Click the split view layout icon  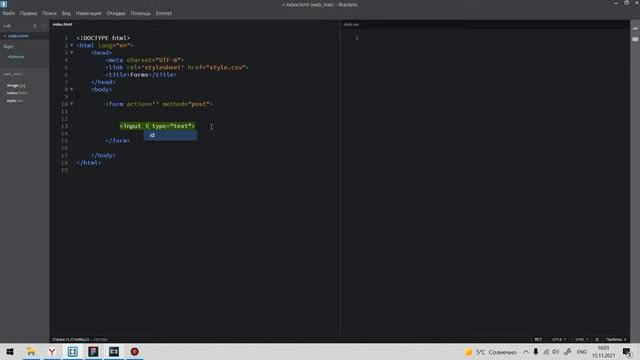click(x=44, y=26)
